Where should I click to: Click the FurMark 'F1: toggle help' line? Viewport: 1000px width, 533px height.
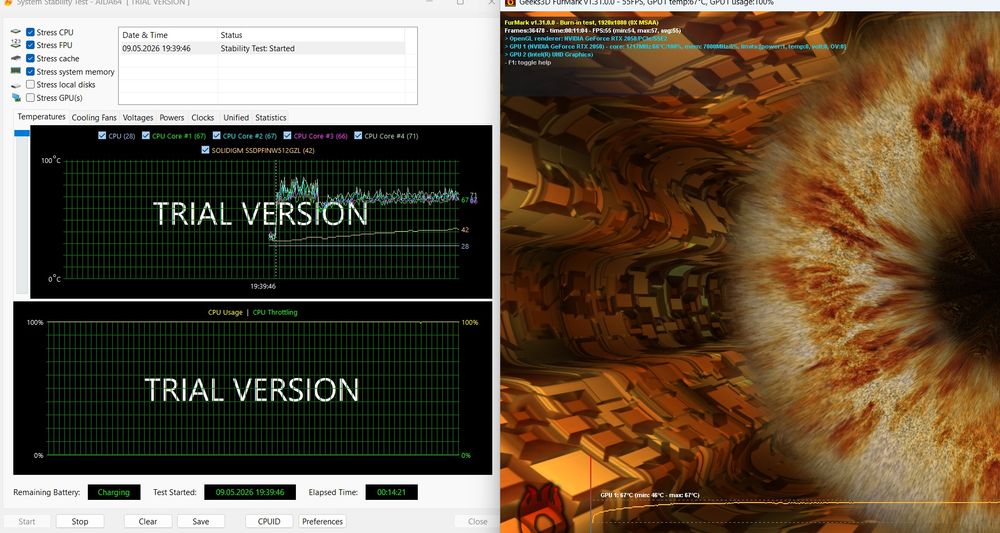[x=528, y=62]
